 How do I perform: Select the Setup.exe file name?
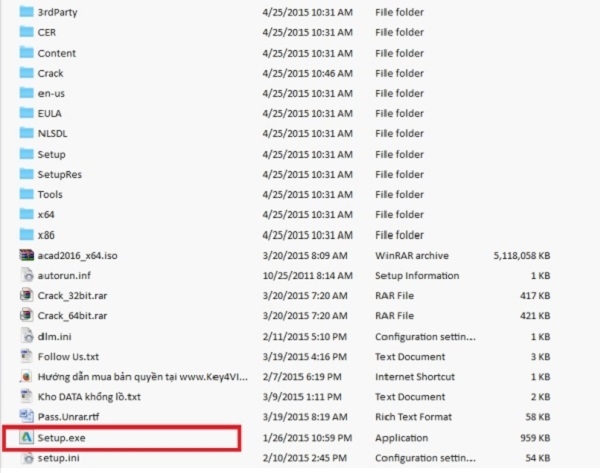(62, 438)
